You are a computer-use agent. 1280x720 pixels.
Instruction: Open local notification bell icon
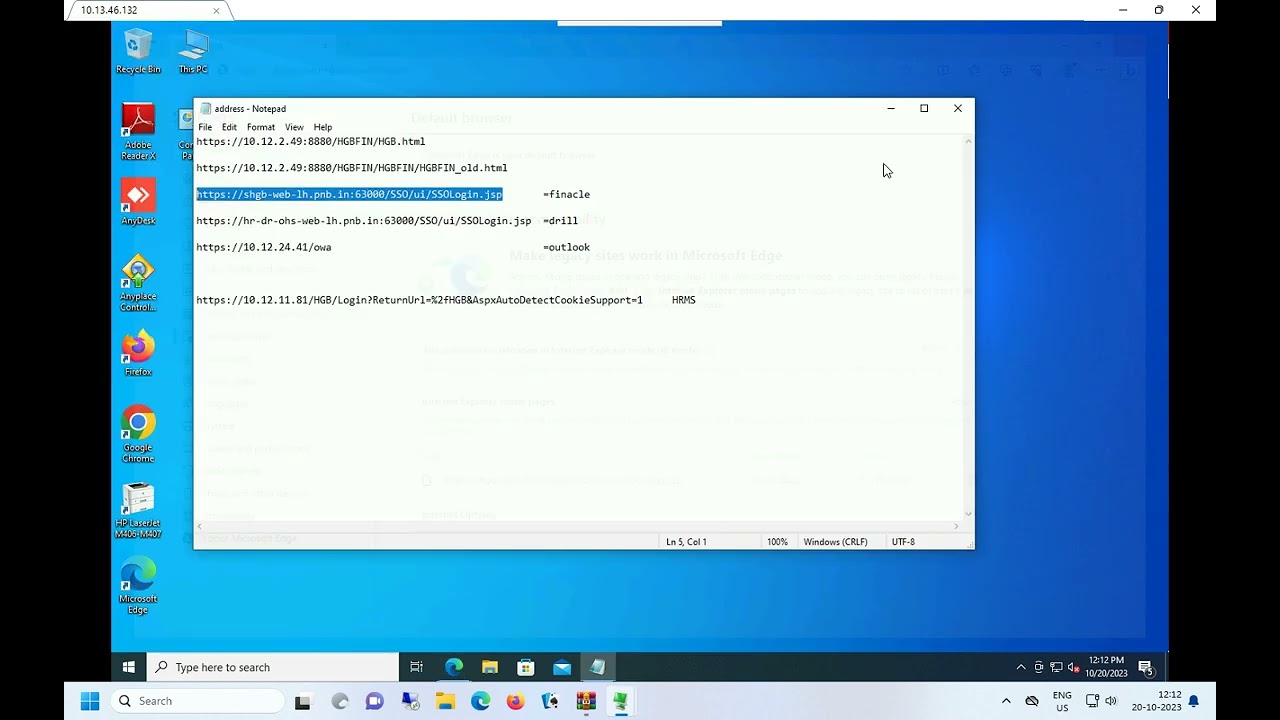[x=1193, y=701]
